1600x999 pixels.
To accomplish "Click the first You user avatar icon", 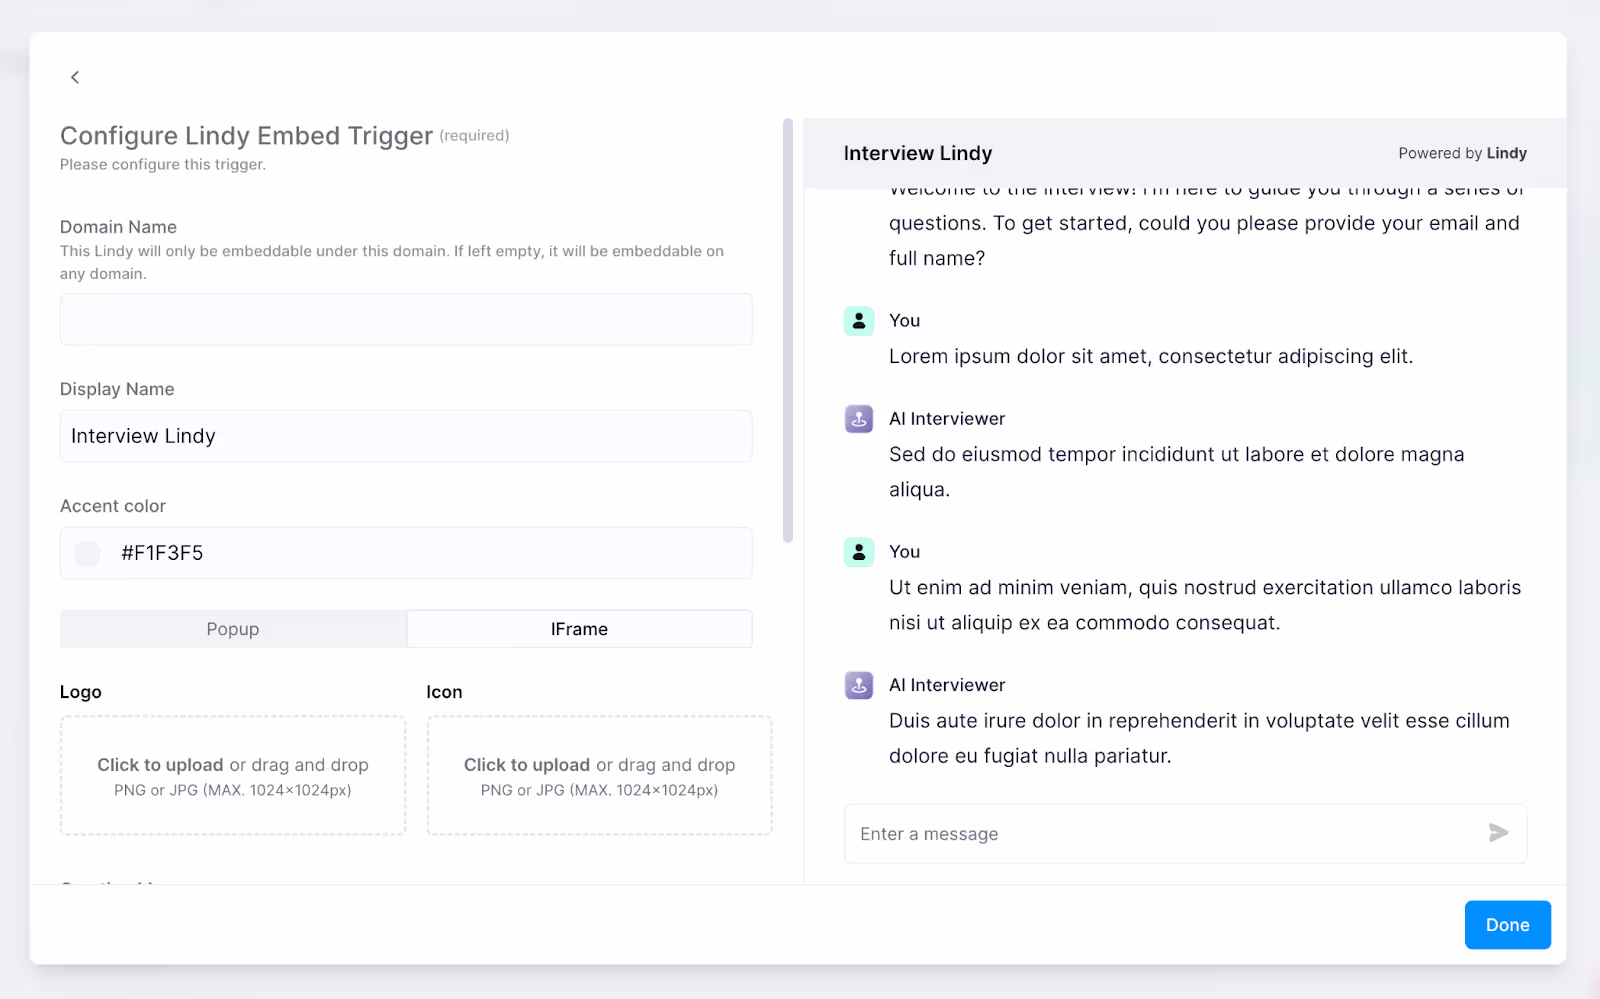I will [x=859, y=321].
